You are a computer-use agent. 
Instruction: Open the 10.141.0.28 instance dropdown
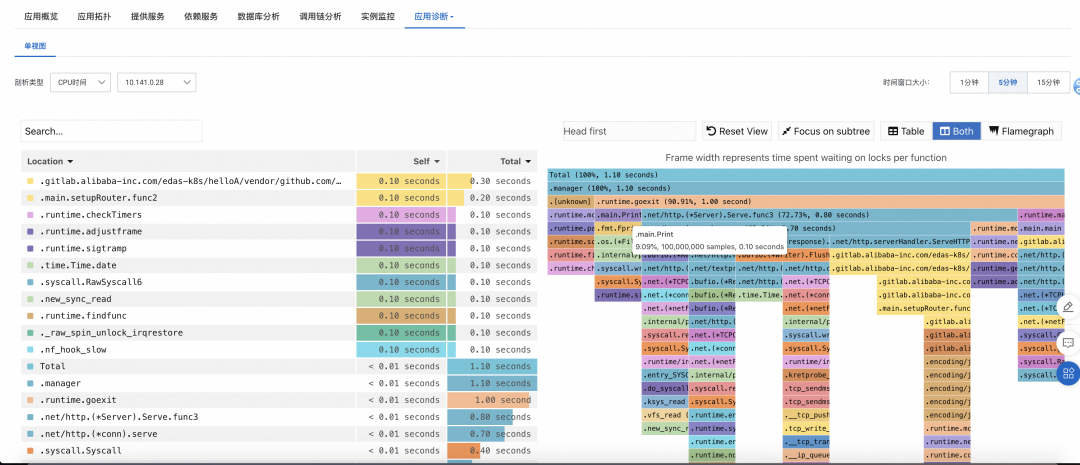[x=156, y=83]
